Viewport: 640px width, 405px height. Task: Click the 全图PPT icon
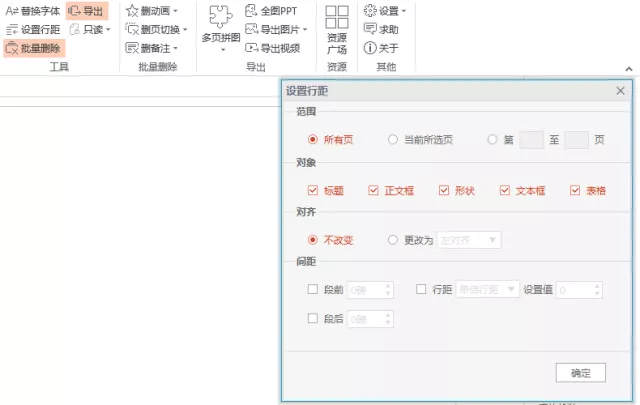(251, 11)
